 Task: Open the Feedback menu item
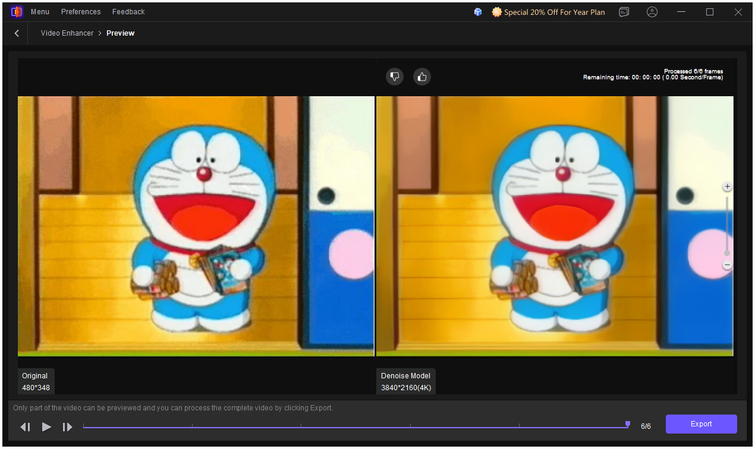128,12
